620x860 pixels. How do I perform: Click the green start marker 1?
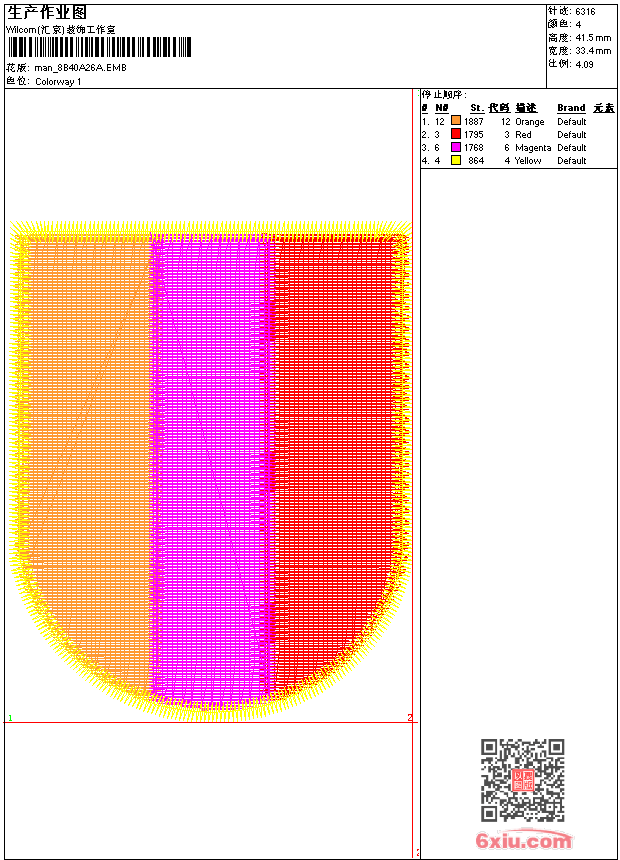pyautogui.click(x=10, y=718)
